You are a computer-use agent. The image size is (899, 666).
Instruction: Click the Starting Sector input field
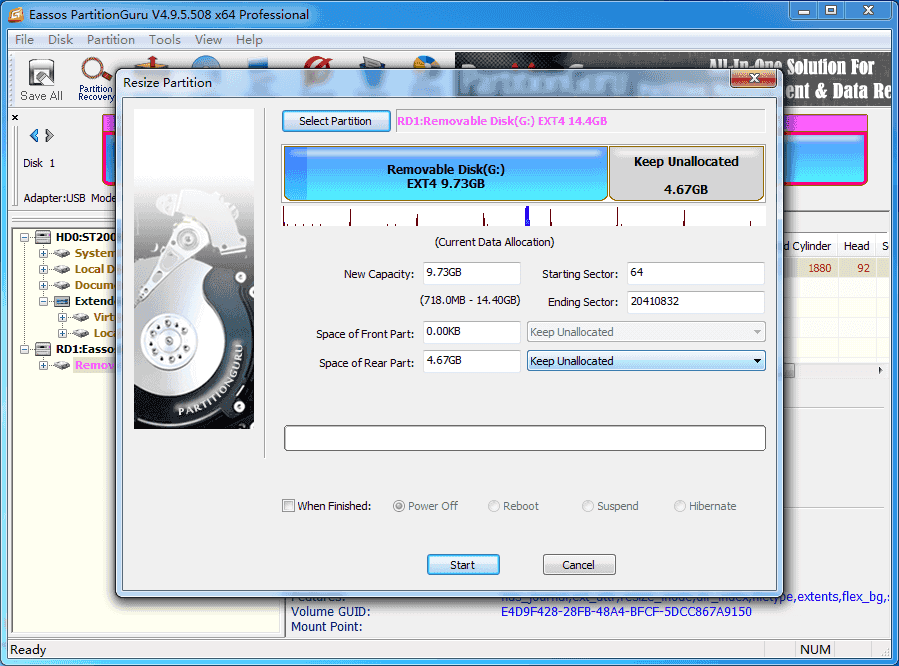pos(695,273)
